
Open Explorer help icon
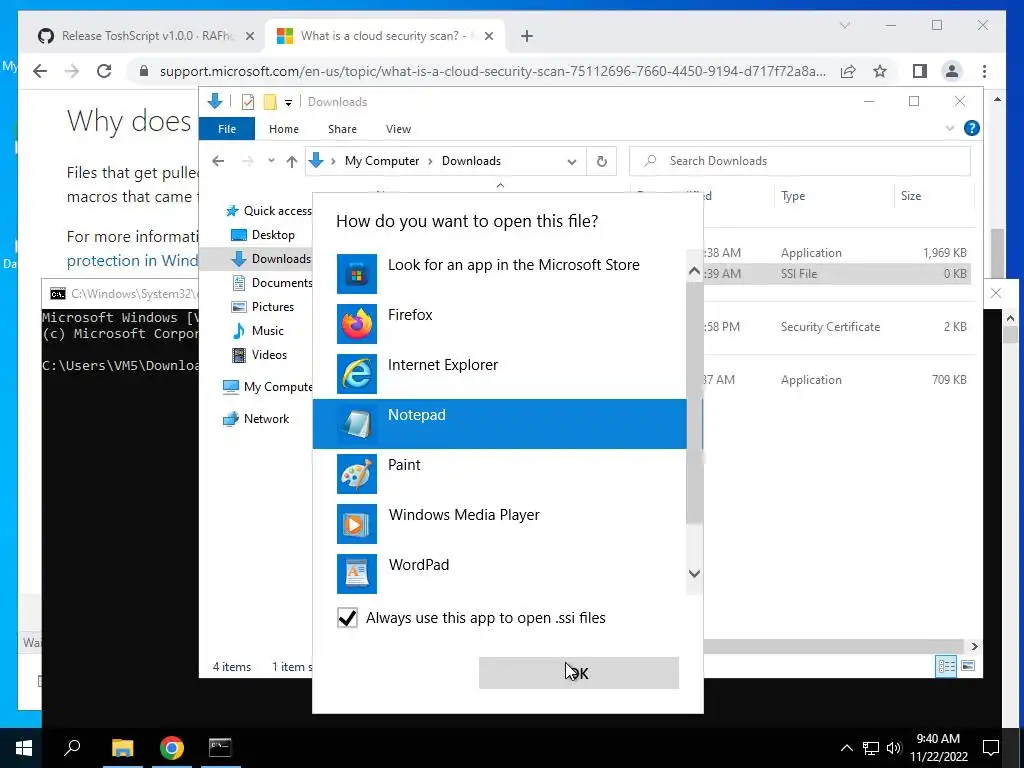[x=972, y=129]
